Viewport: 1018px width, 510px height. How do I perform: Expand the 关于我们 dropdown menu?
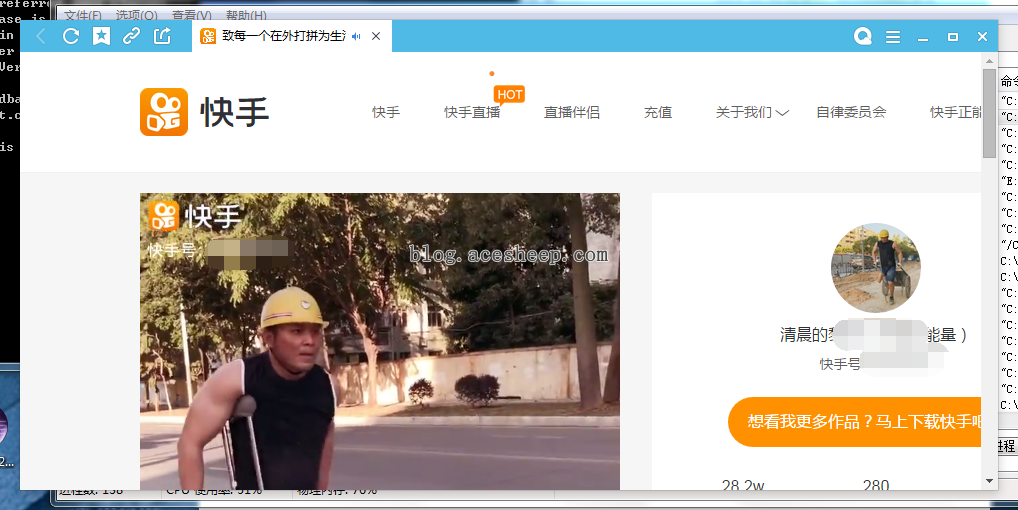click(x=752, y=112)
